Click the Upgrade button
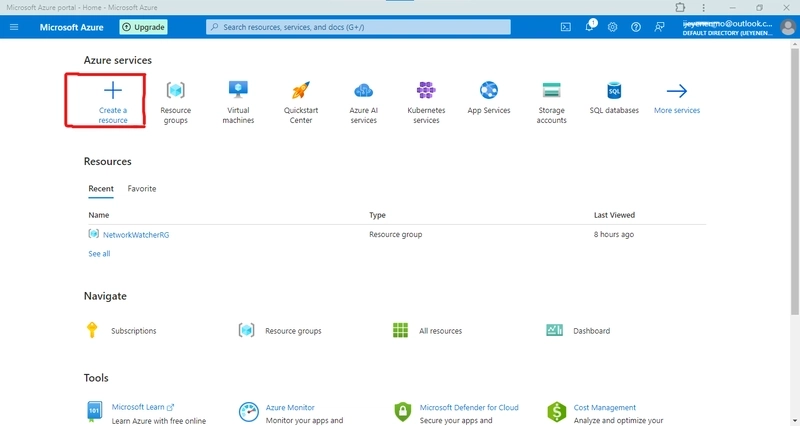This screenshot has width=800, height=426. [x=143, y=27]
